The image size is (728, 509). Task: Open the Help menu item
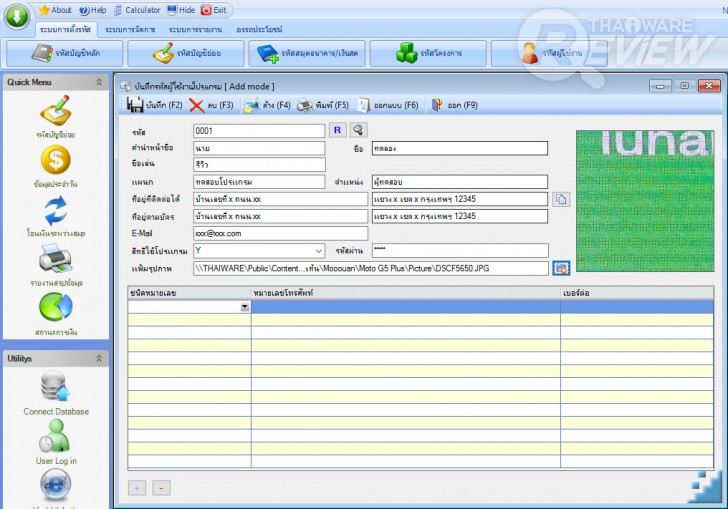93,10
